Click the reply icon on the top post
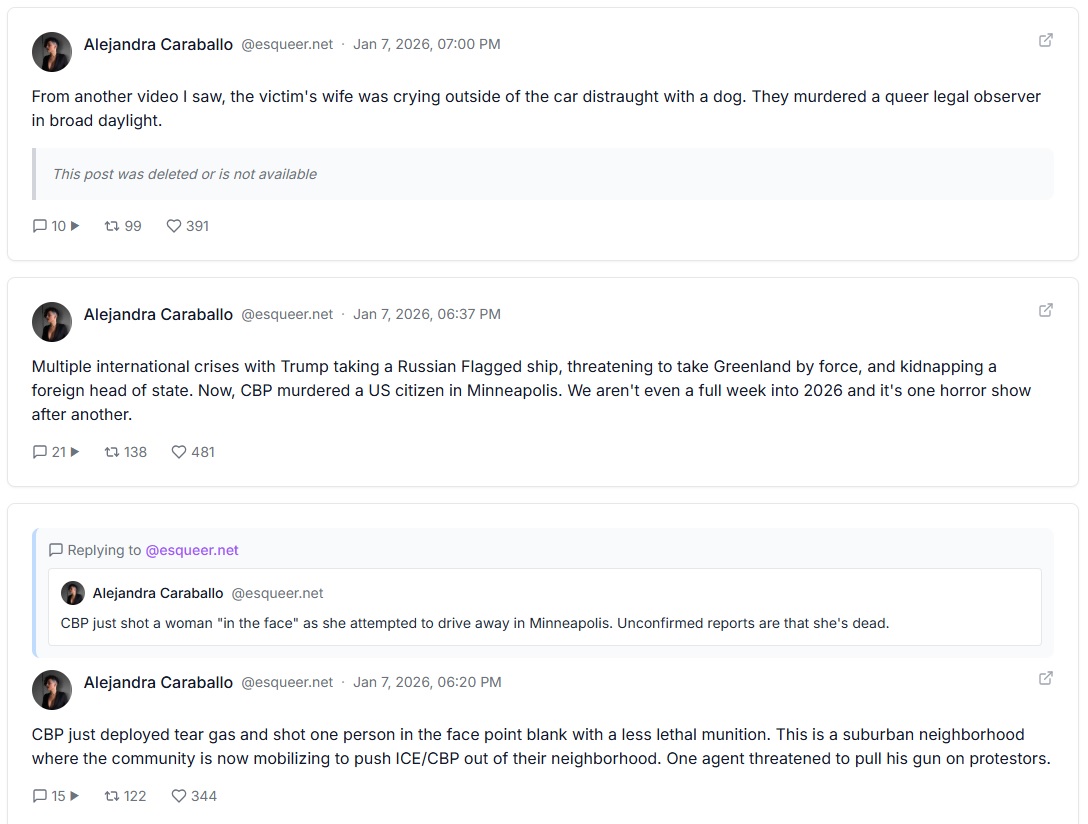This screenshot has height=824, width=1088. [39, 226]
